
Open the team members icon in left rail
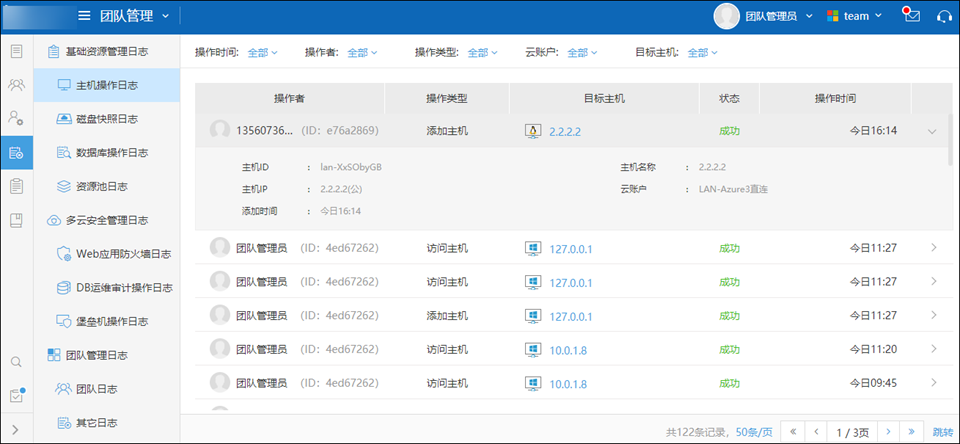tap(17, 85)
